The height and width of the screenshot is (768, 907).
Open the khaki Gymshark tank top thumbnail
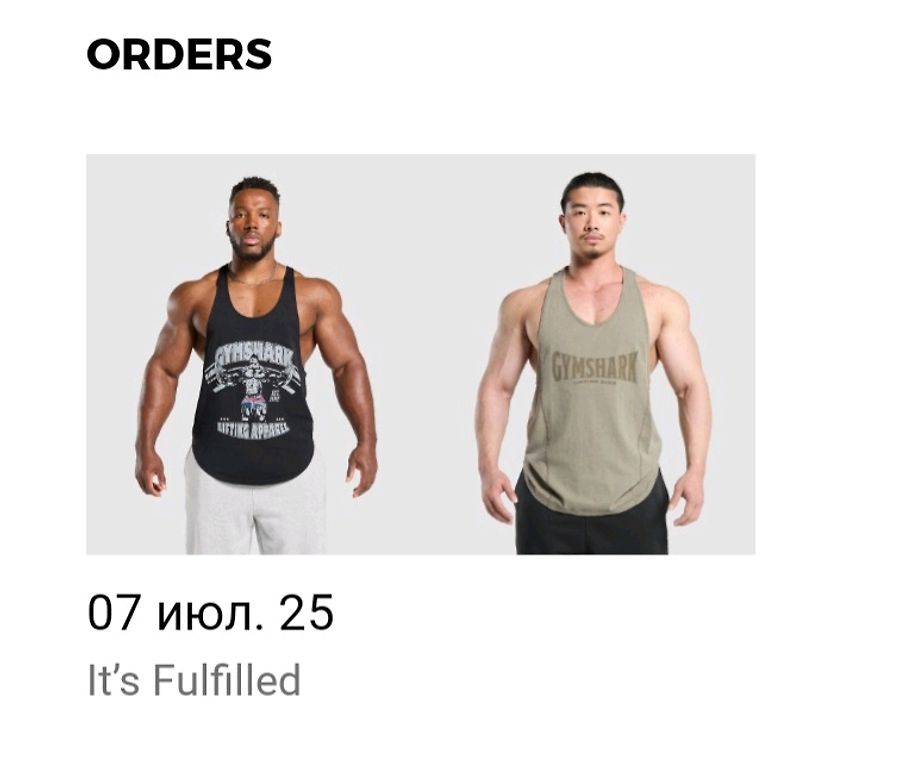click(x=588, y=354)
